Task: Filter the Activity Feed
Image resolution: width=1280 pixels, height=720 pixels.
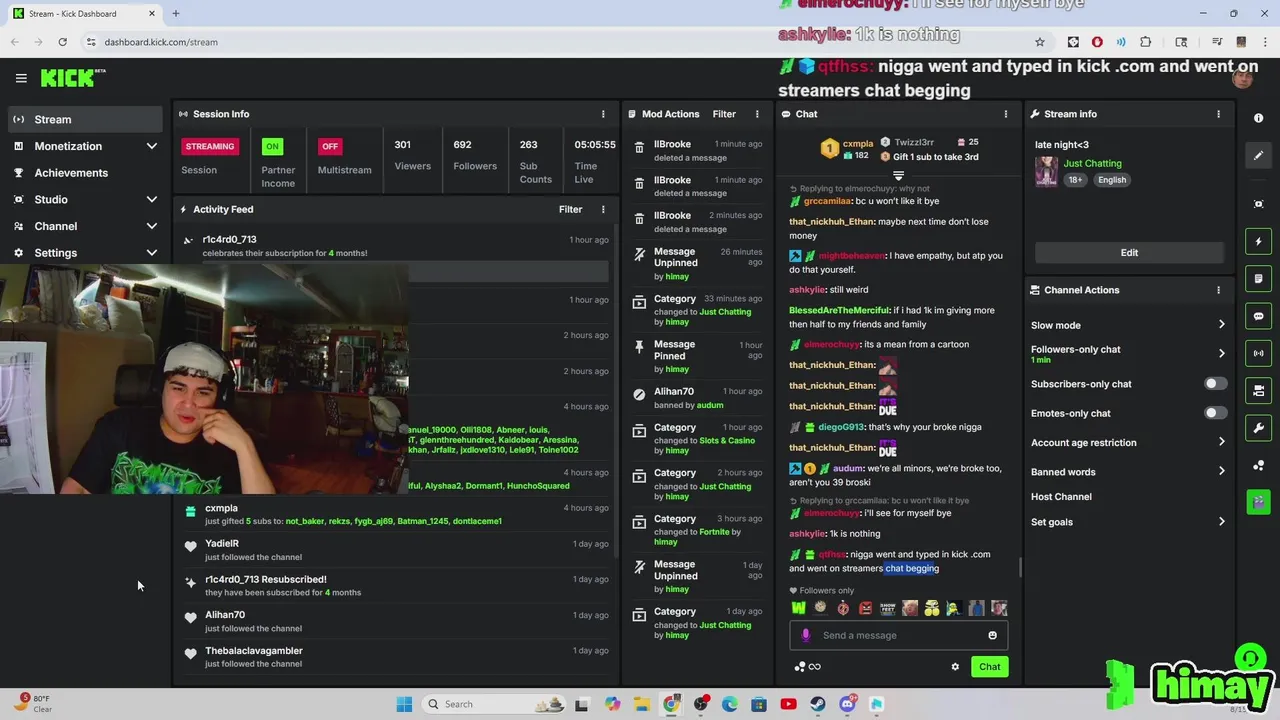Action: click(570, 209)
